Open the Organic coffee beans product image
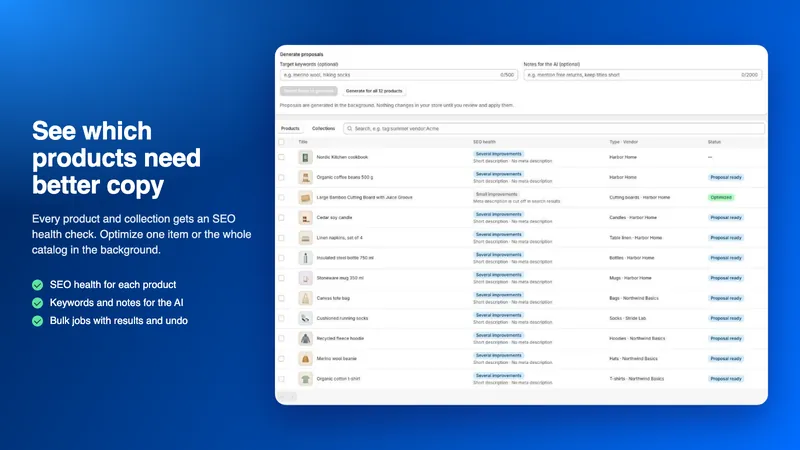 pyautogui.click(x=305, y=178)
